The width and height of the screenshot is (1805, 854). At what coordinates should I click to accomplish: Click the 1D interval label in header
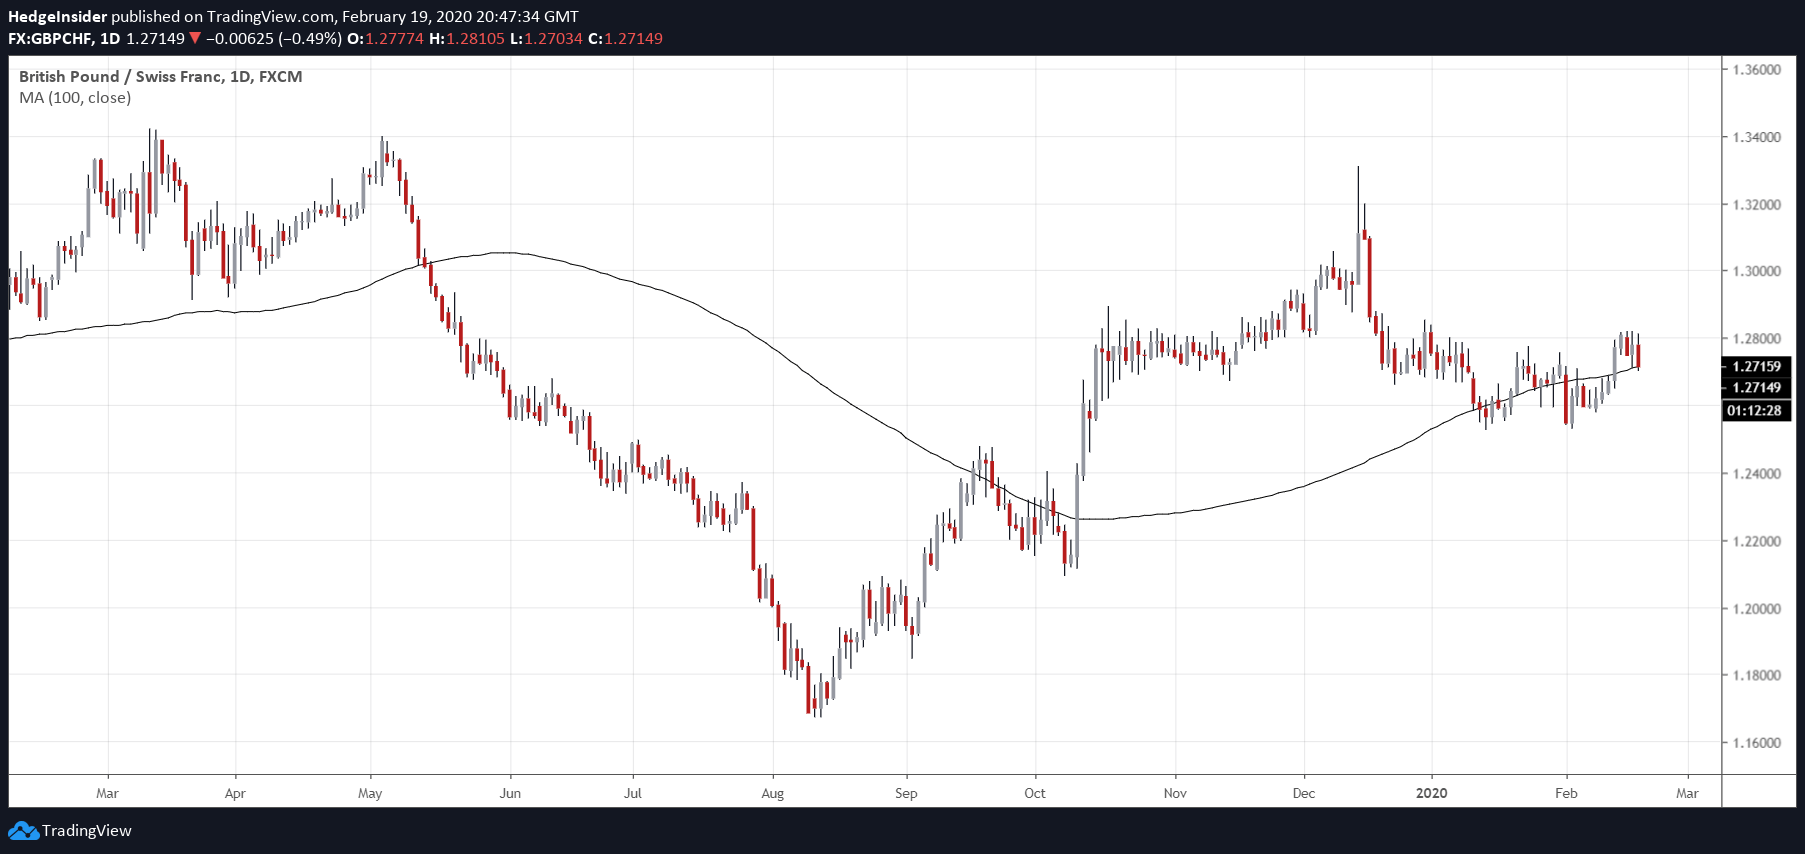[x=110, y=38]
